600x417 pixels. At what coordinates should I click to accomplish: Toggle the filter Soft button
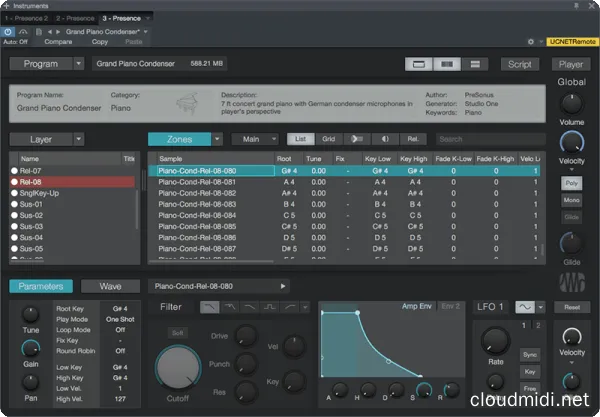[178, 333]
